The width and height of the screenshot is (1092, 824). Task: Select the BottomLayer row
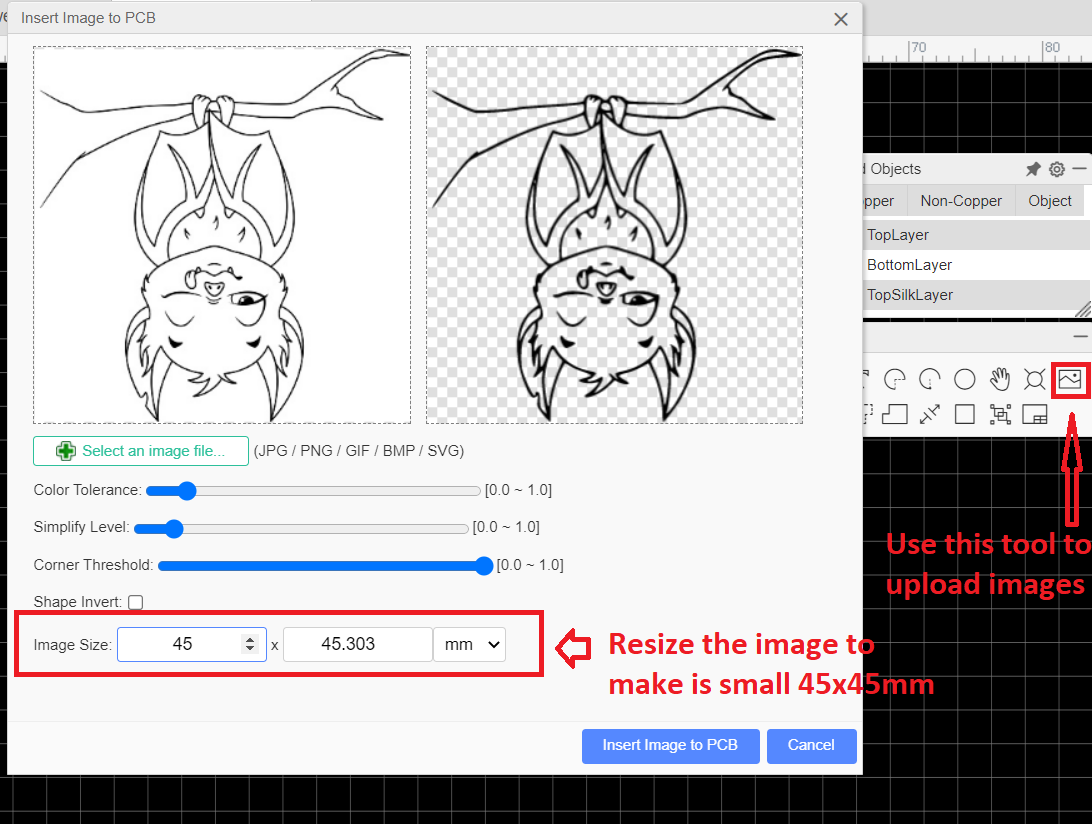click(x=976, y=265)
